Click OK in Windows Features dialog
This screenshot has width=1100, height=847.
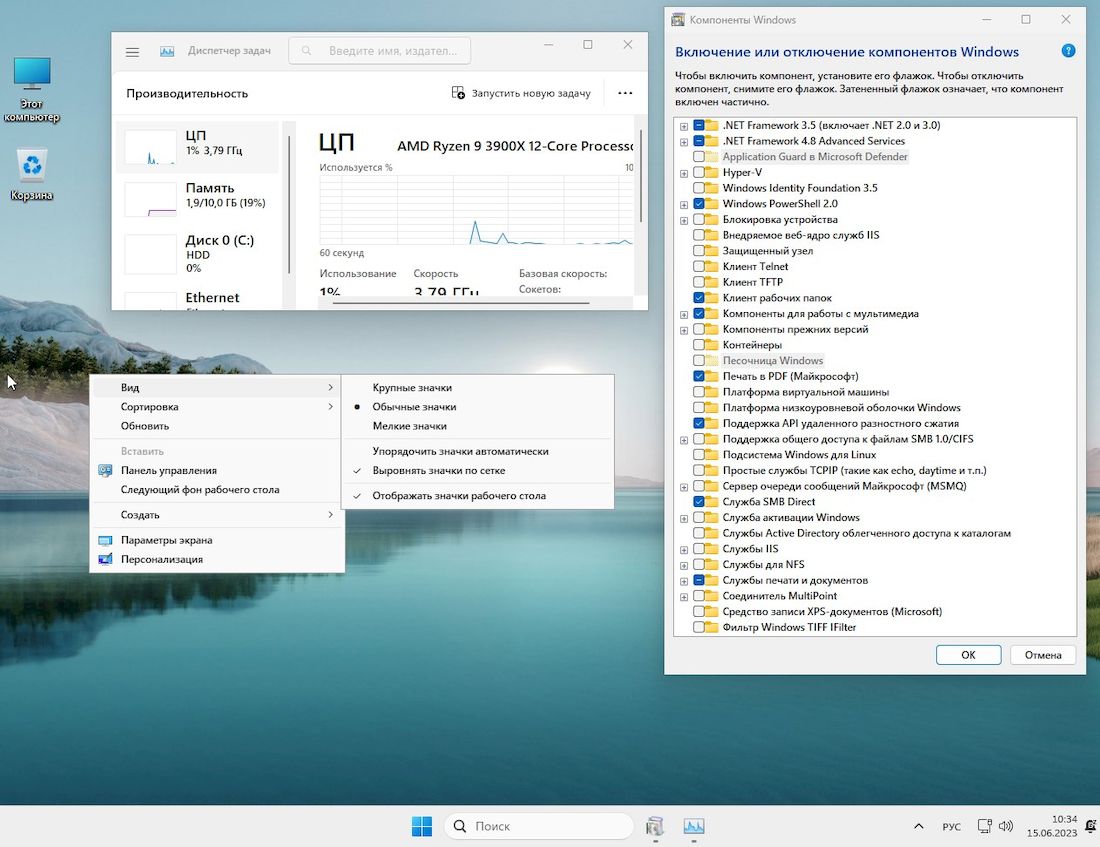pyautogui.click(x=968, y=655)
